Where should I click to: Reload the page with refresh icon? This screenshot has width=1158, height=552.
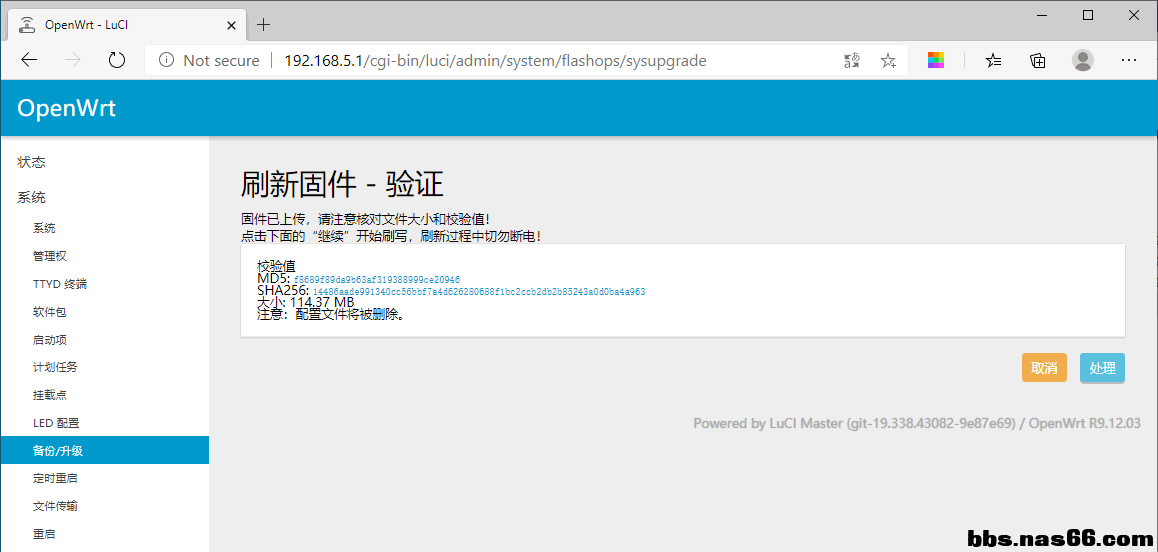(x=117, y=60)
